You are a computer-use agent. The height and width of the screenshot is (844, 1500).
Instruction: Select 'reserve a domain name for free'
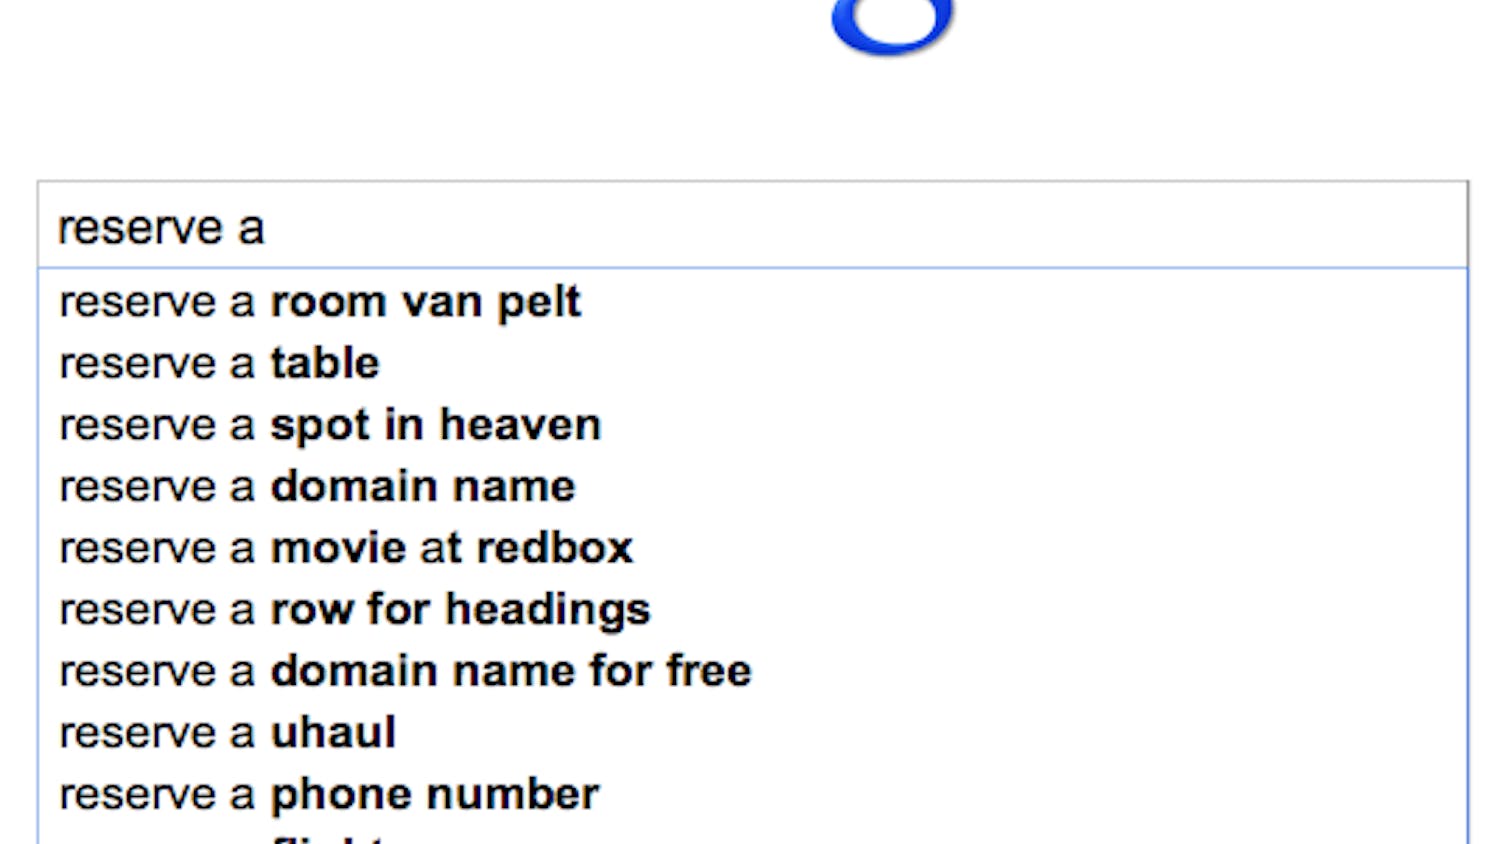tap(405, 672)
